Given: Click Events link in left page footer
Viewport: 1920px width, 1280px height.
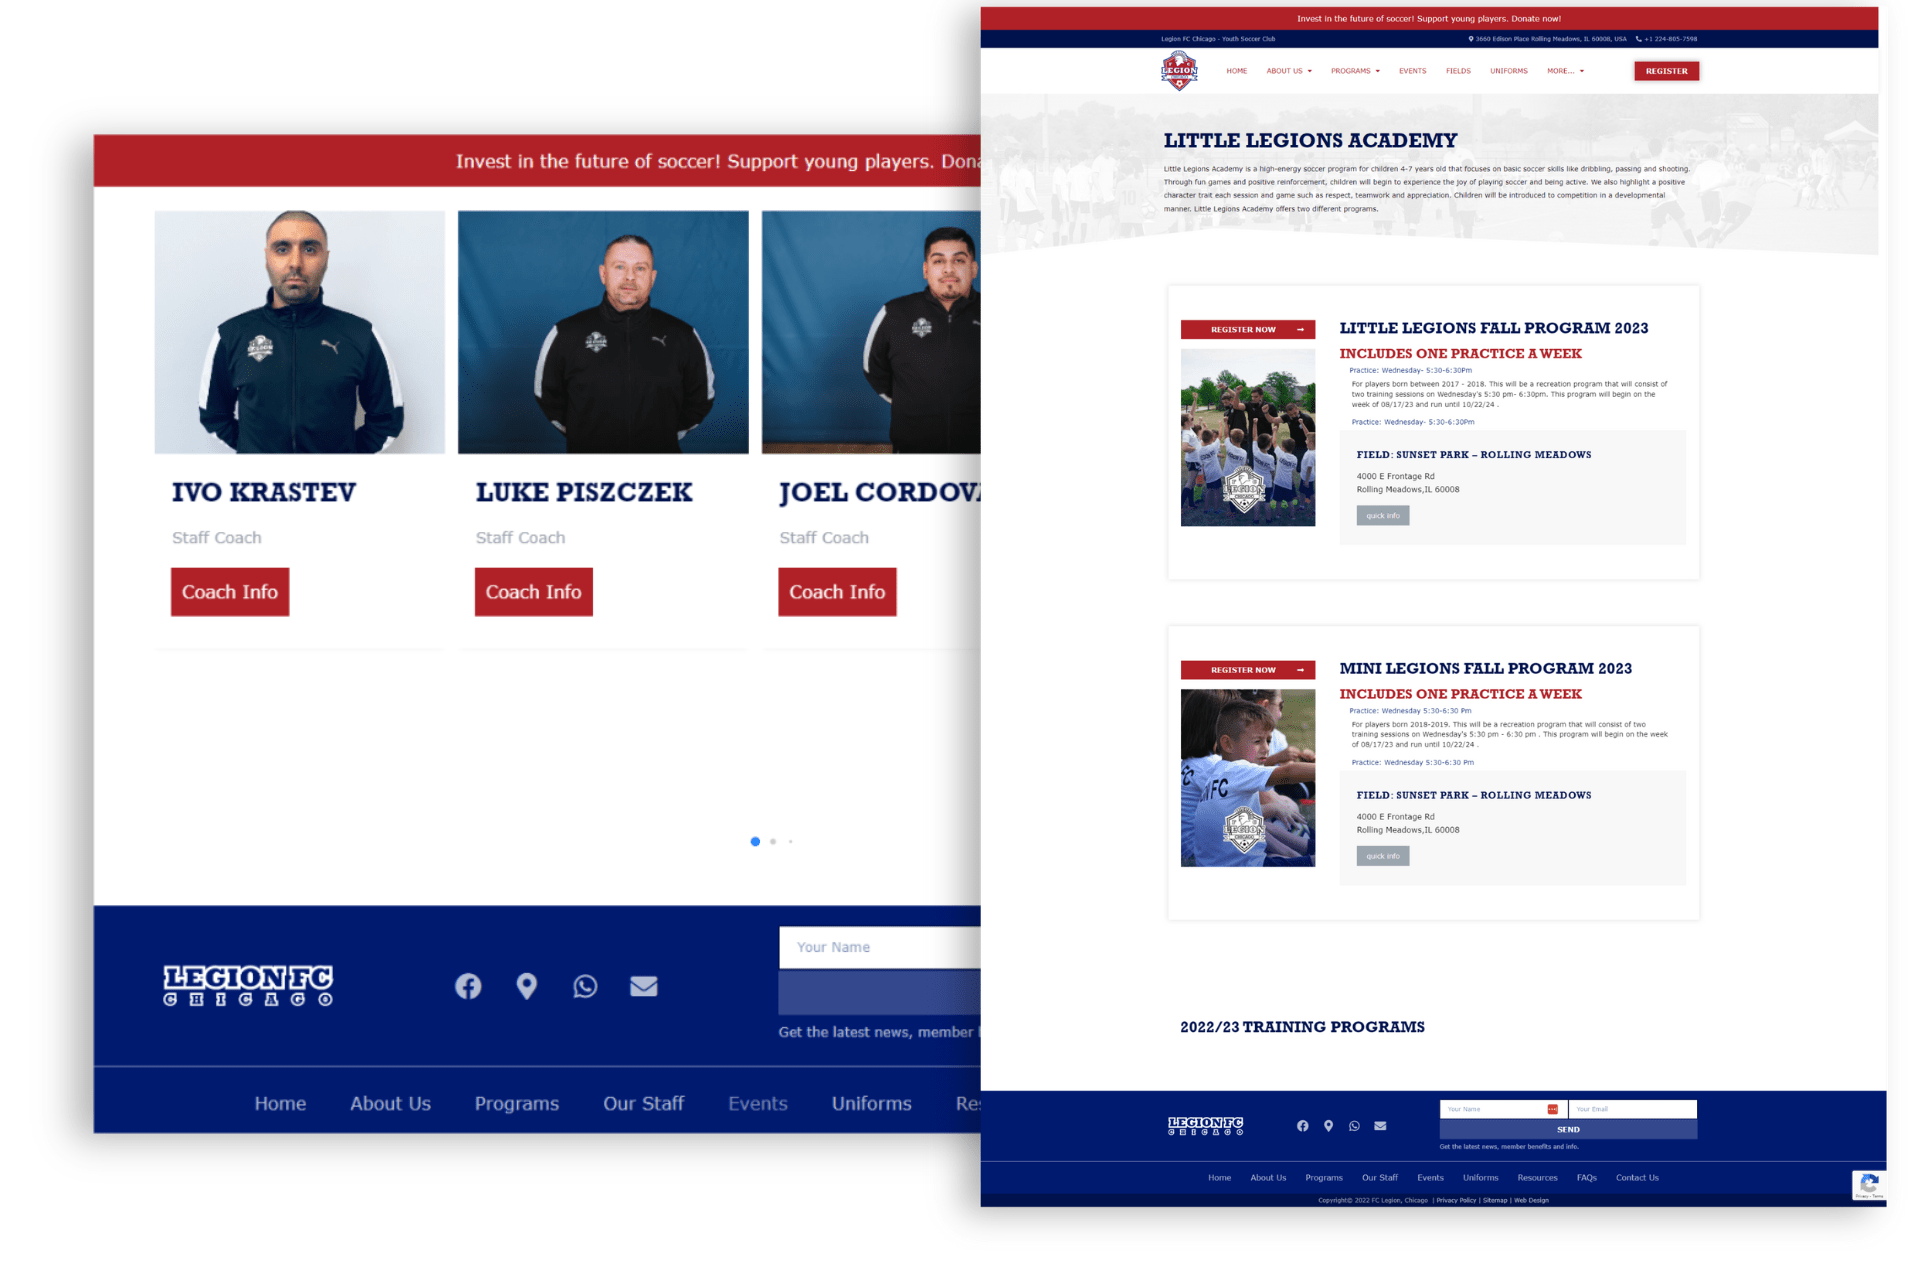Looking at the screenshot, I should pos(758,1103).
